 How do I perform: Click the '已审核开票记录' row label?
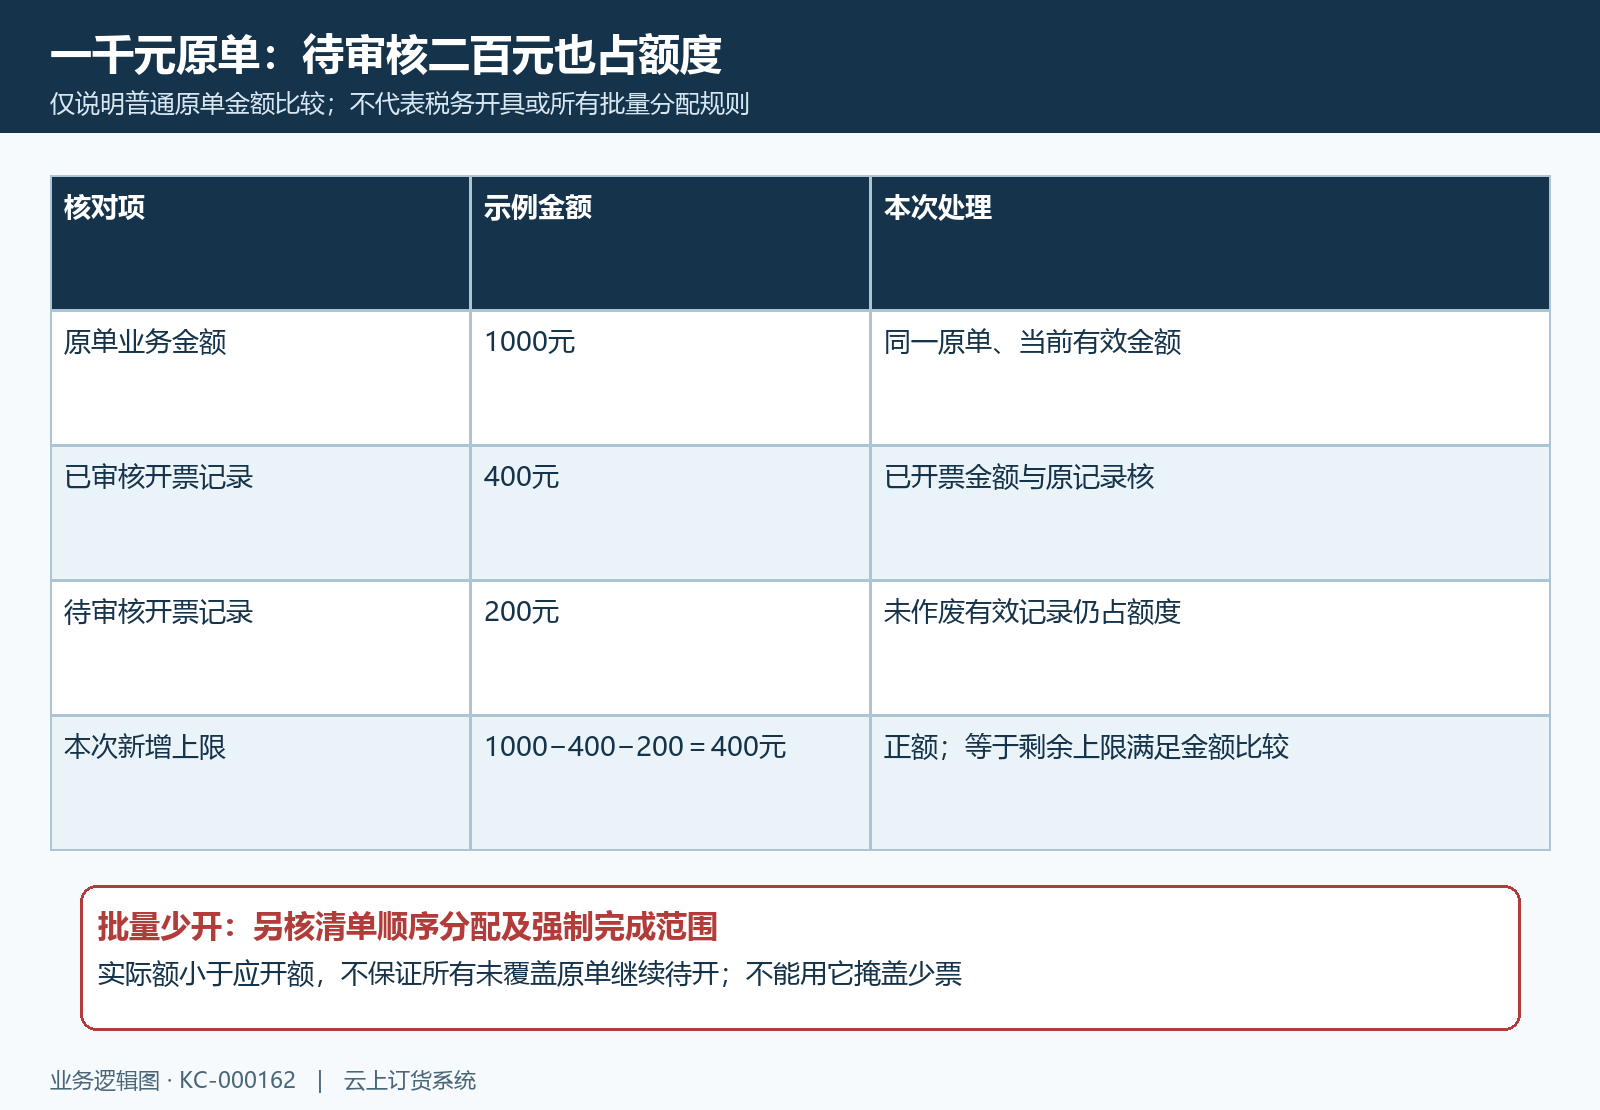159,477
